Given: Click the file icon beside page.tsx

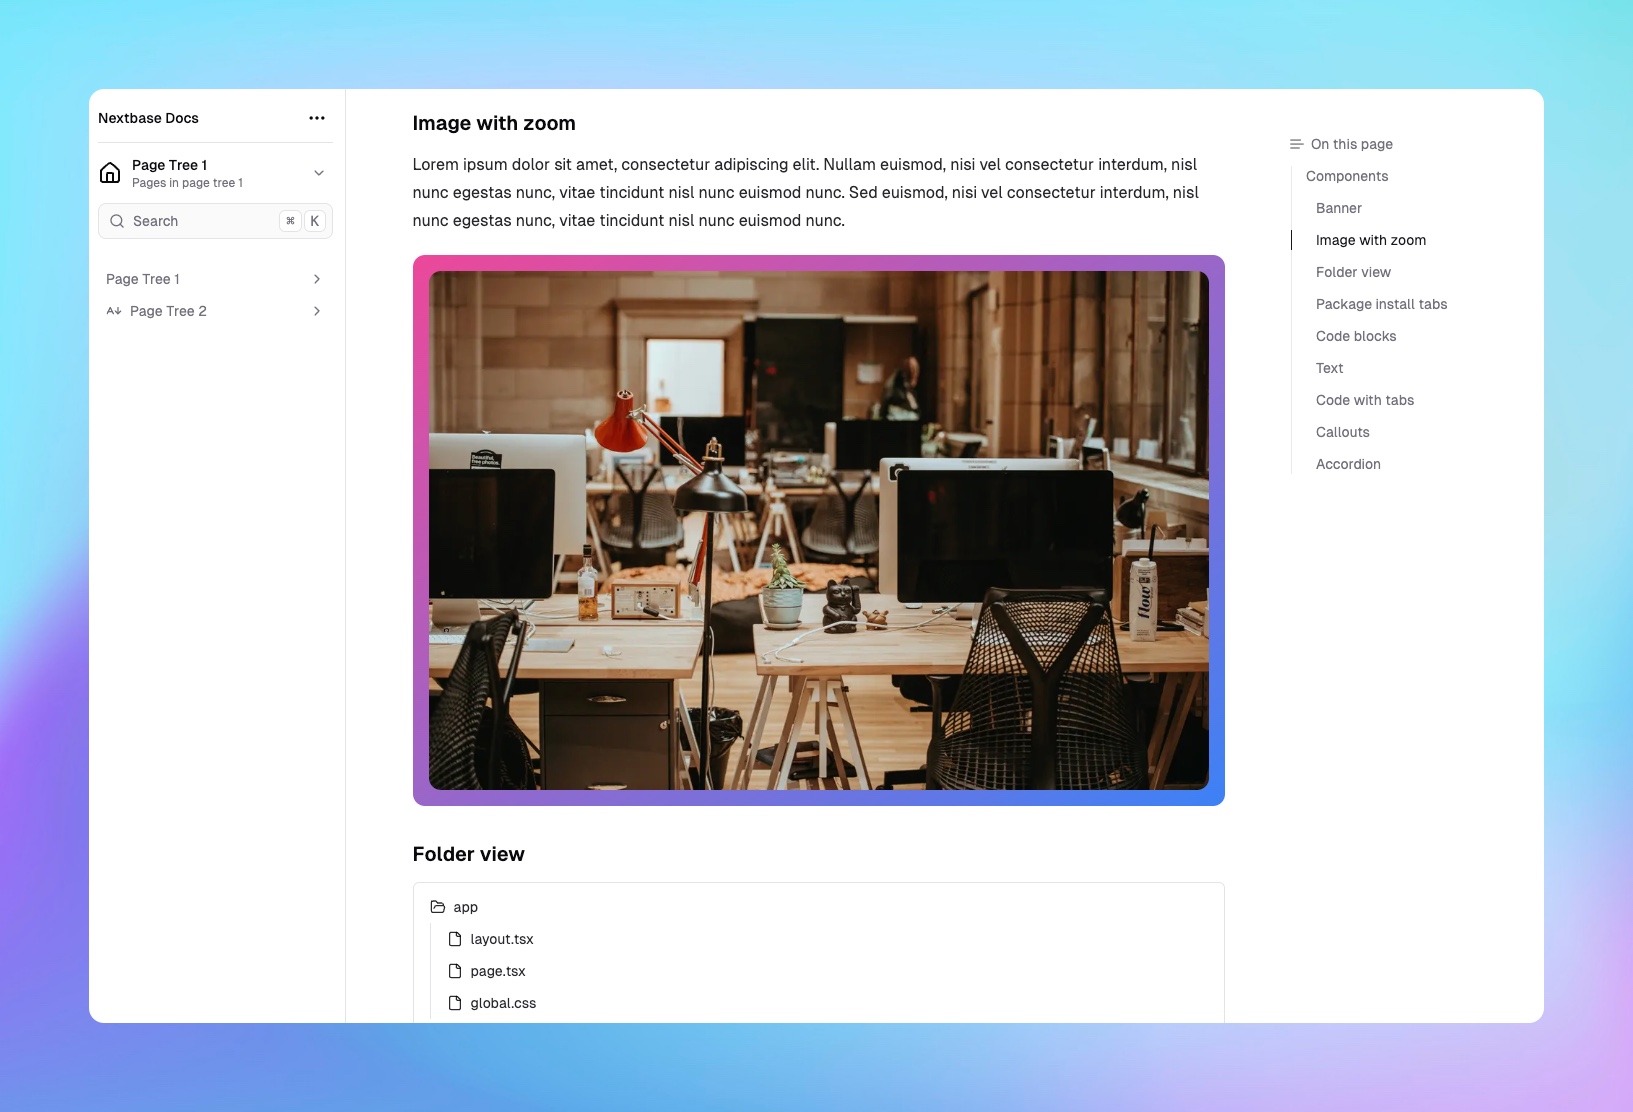Looking at the screenshot, I should pos(455,971).
